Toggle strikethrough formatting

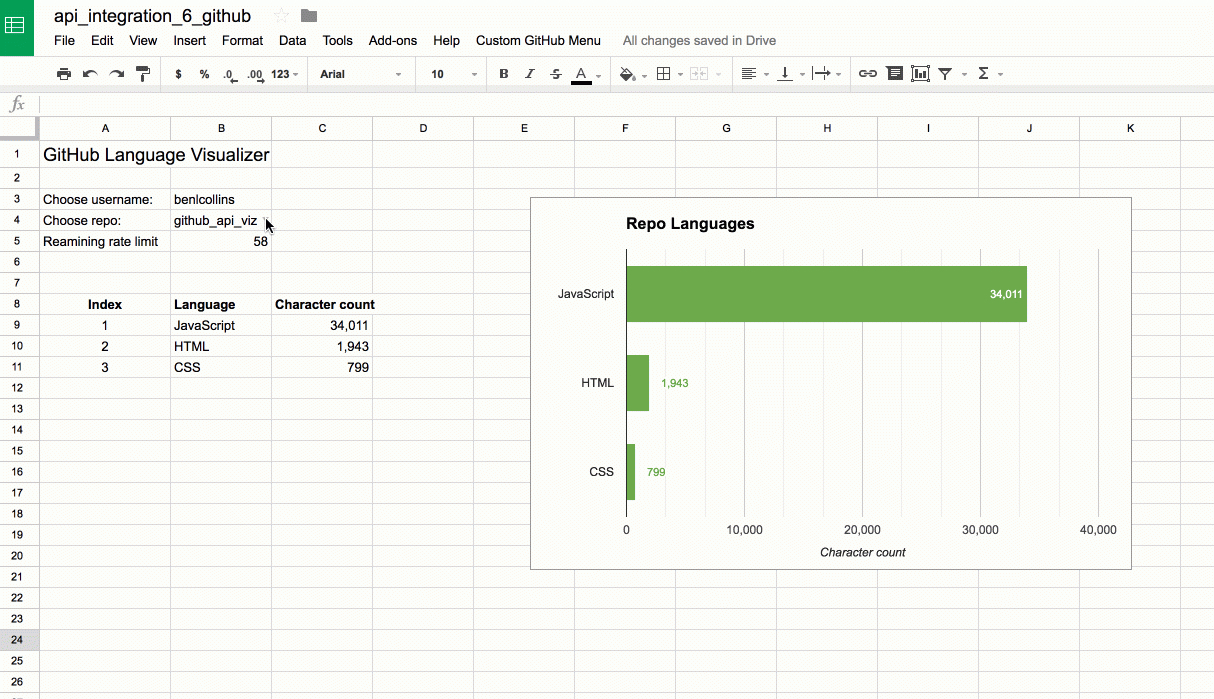tap(555, 73)
